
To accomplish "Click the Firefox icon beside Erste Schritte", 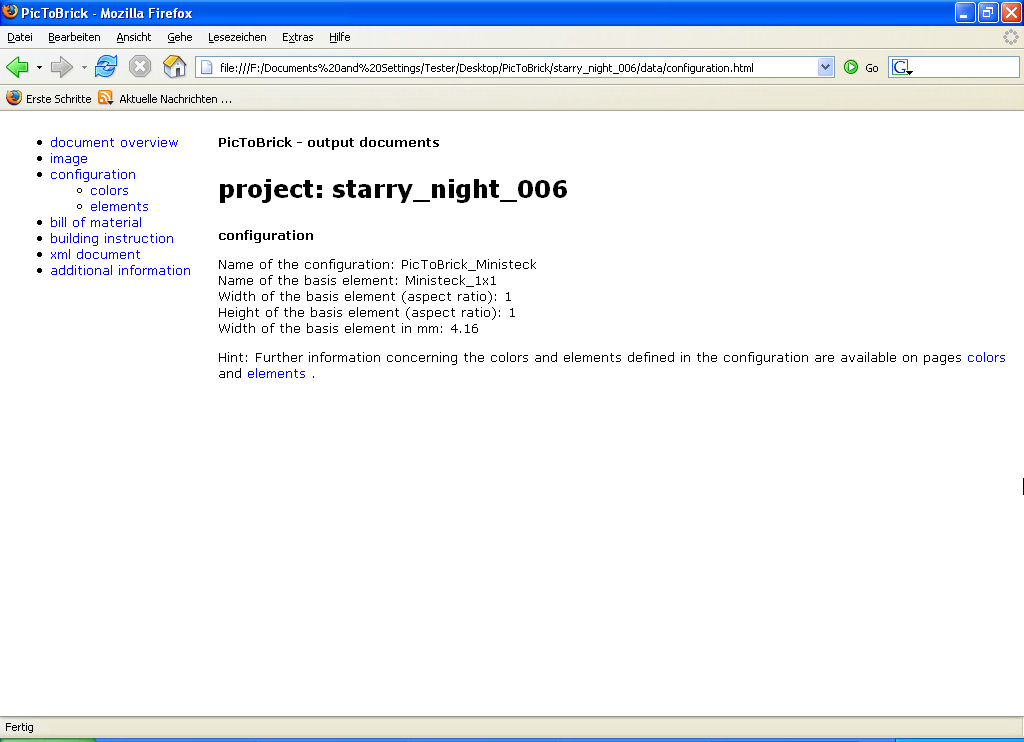I will point(14,98).
